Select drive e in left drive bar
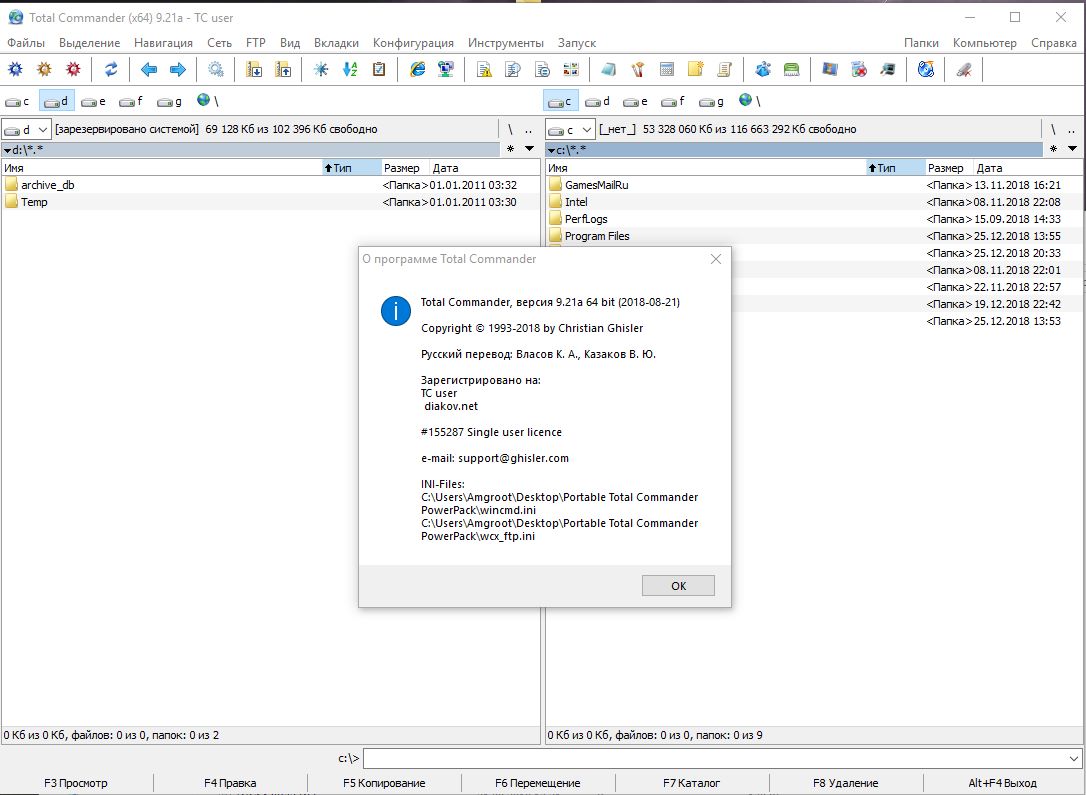Viewport: 1086px width, 795px height. (94, 101)
